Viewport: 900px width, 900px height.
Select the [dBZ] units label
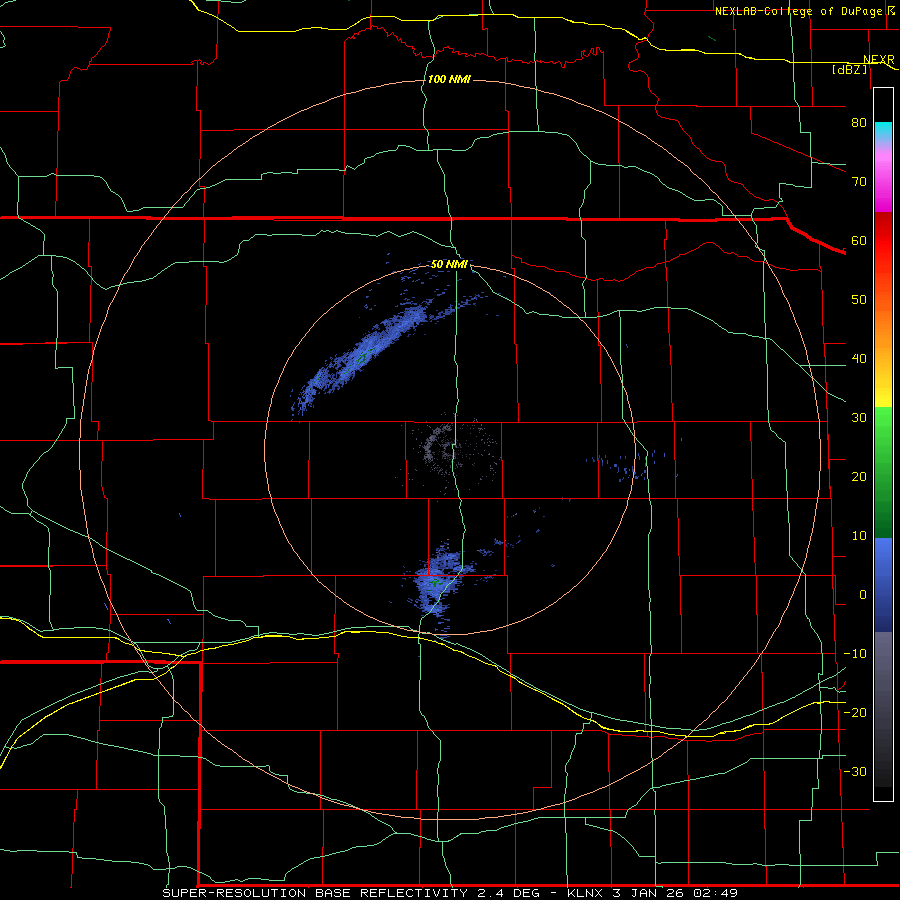tap(849, 69)
